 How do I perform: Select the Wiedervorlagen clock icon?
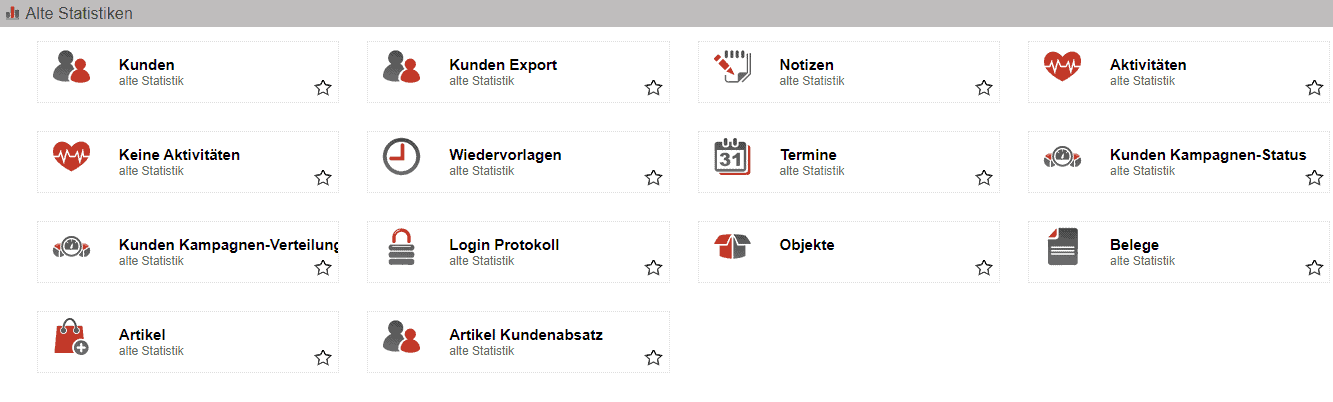tap(401, 156)
